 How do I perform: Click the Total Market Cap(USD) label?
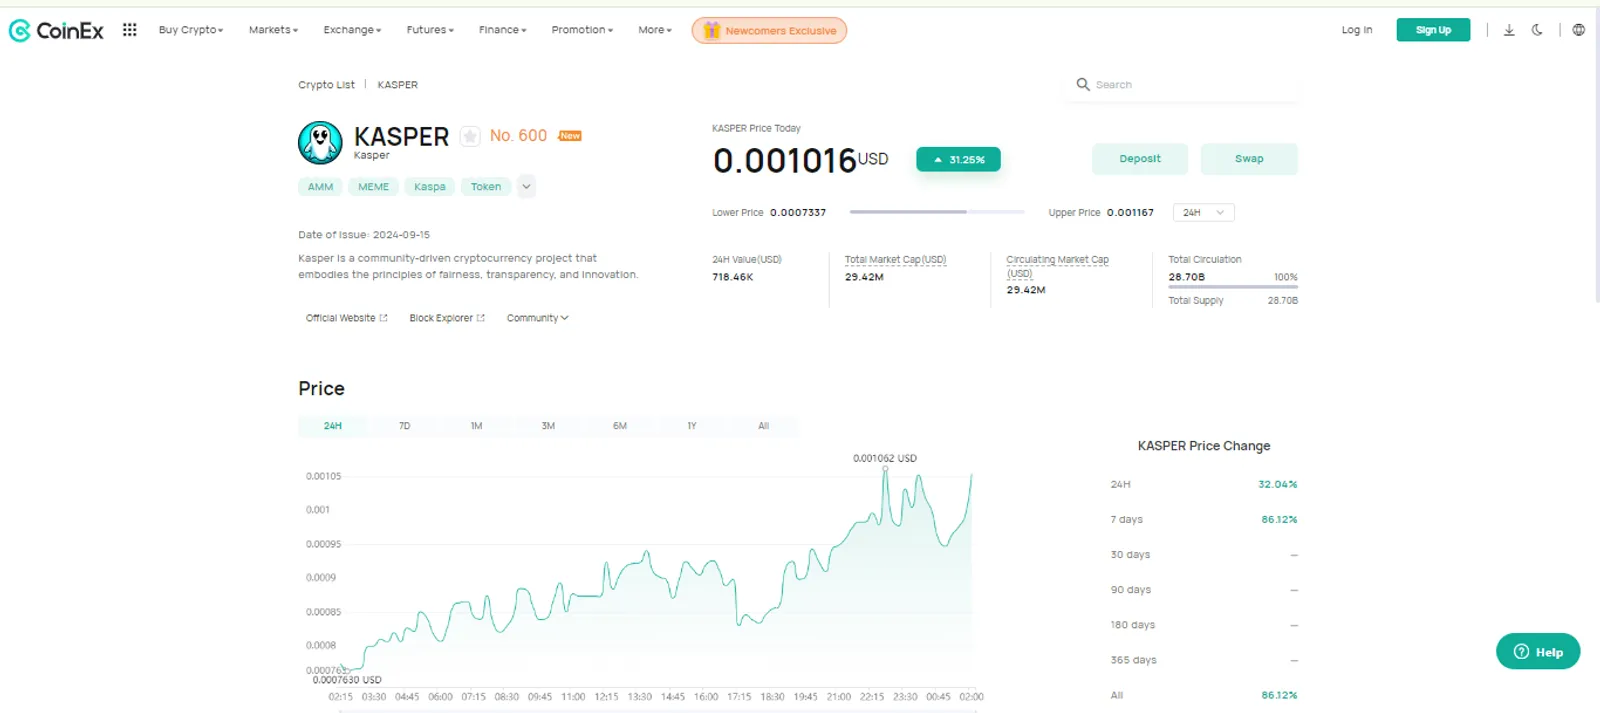[x=895, y=260]
